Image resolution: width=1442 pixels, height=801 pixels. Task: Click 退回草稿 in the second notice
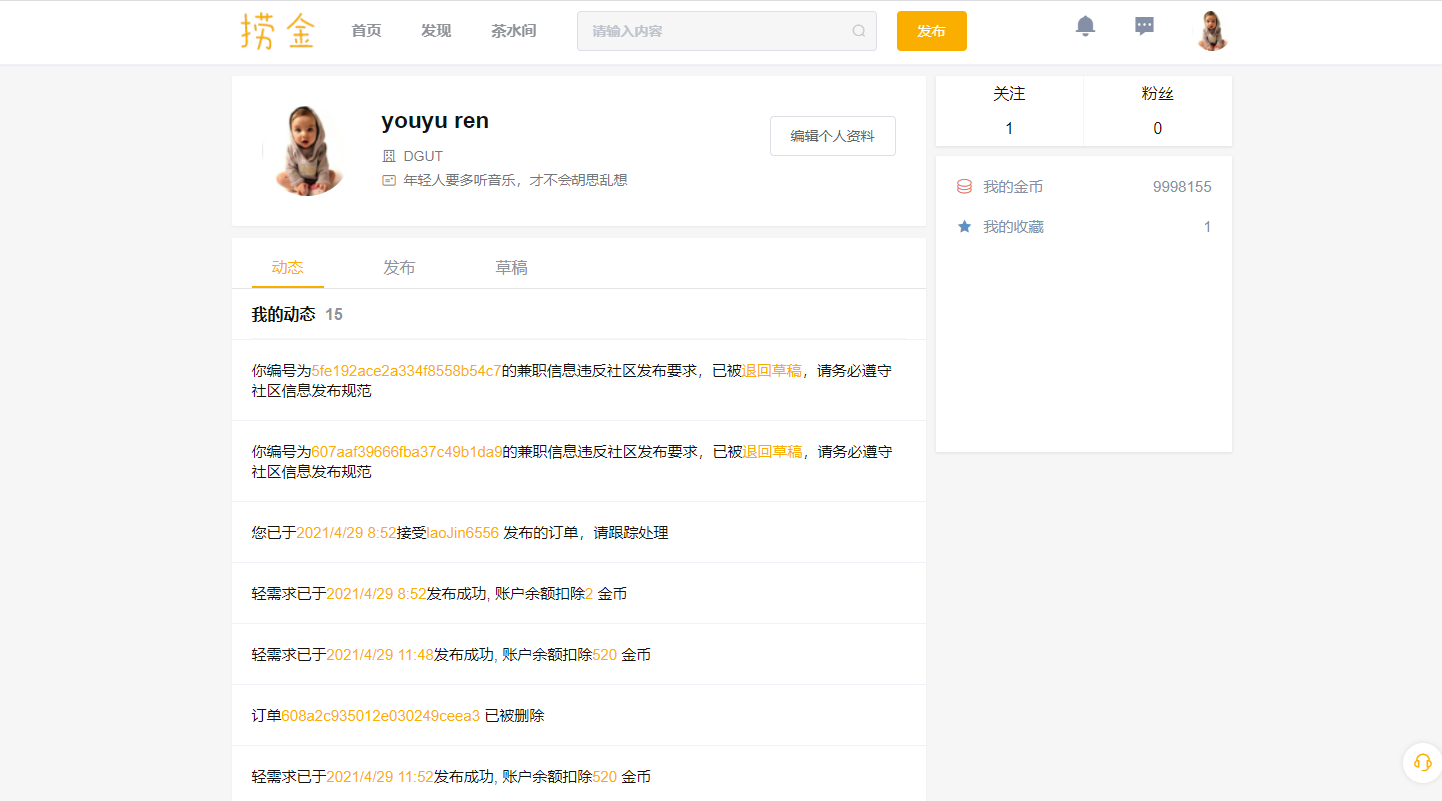pyautogui.click(x=772, y=451)
